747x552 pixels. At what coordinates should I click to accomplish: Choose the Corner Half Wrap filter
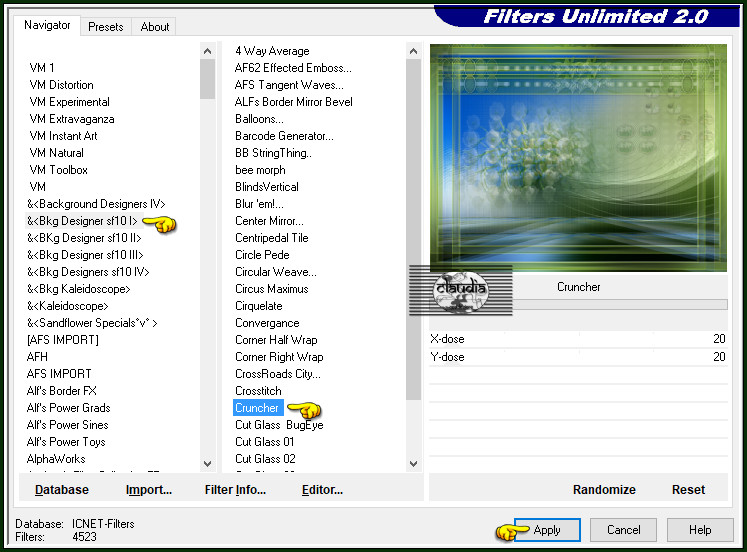276,340
